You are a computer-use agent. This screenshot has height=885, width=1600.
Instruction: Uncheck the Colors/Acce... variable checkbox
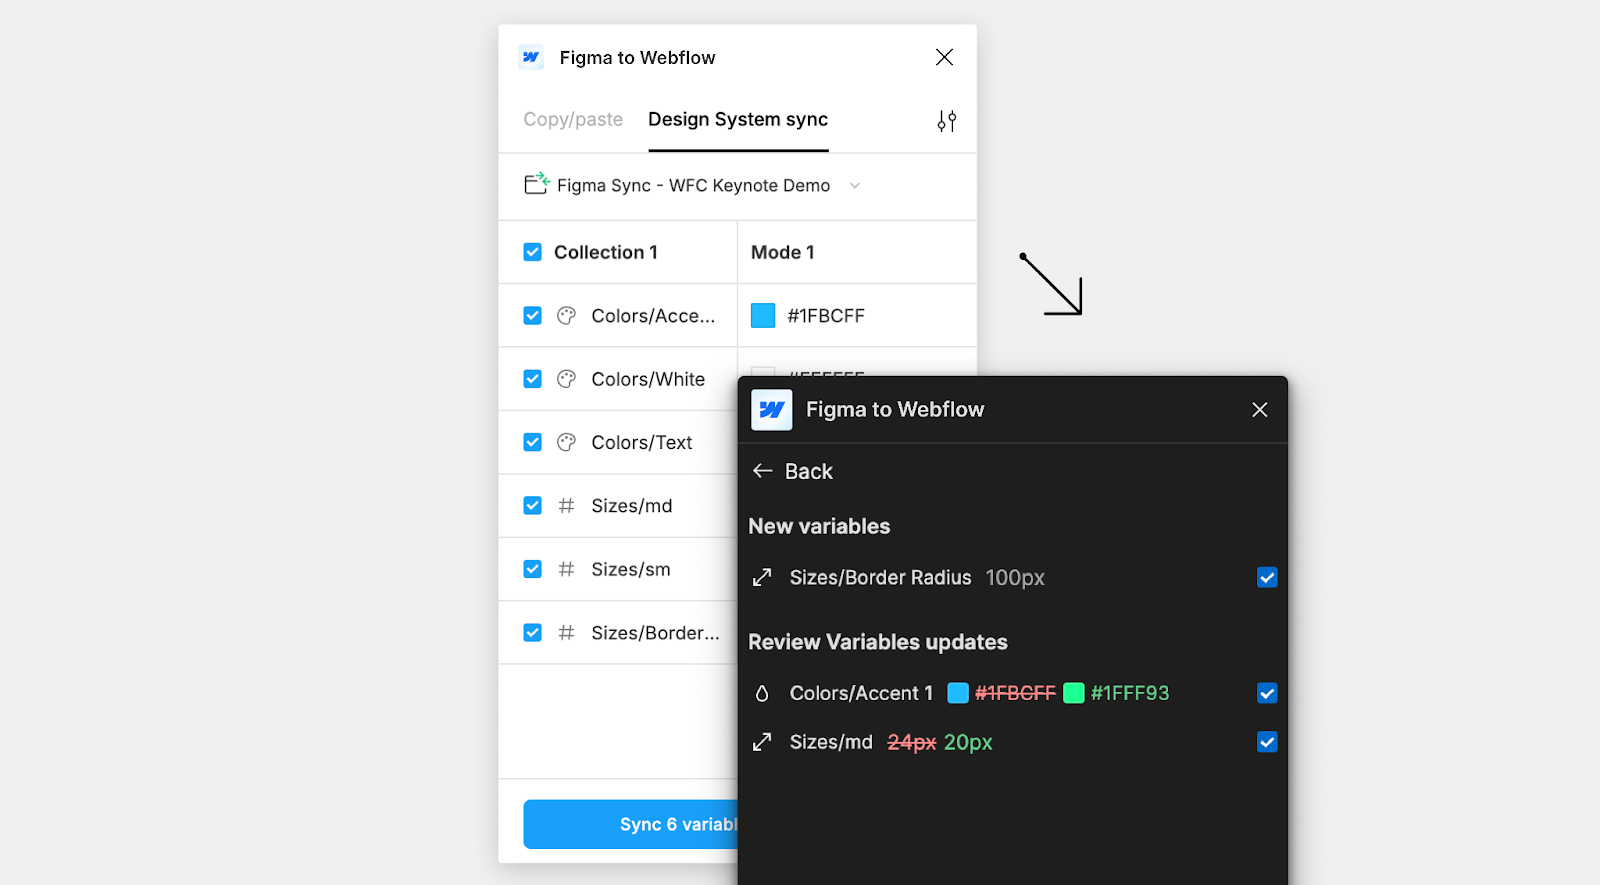click(533, 316)
